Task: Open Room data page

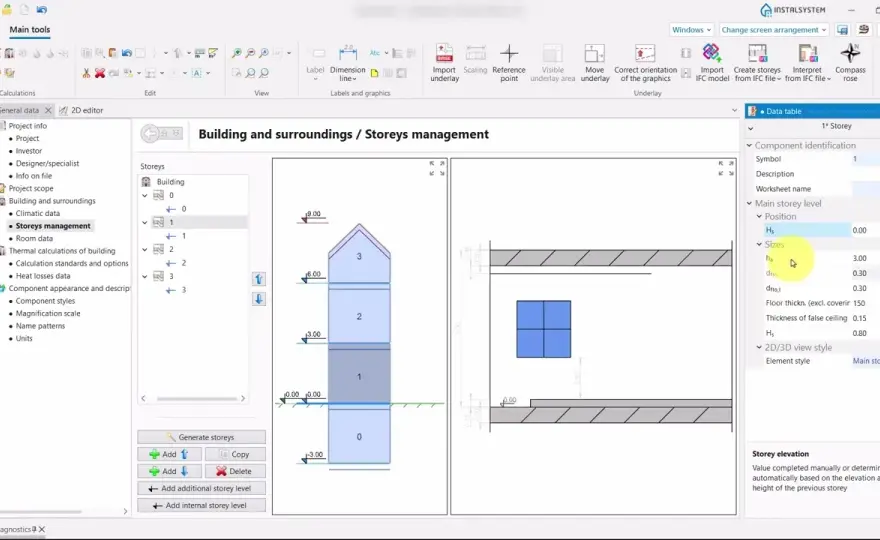Action: pyautogui.click(x=34, y=238)
